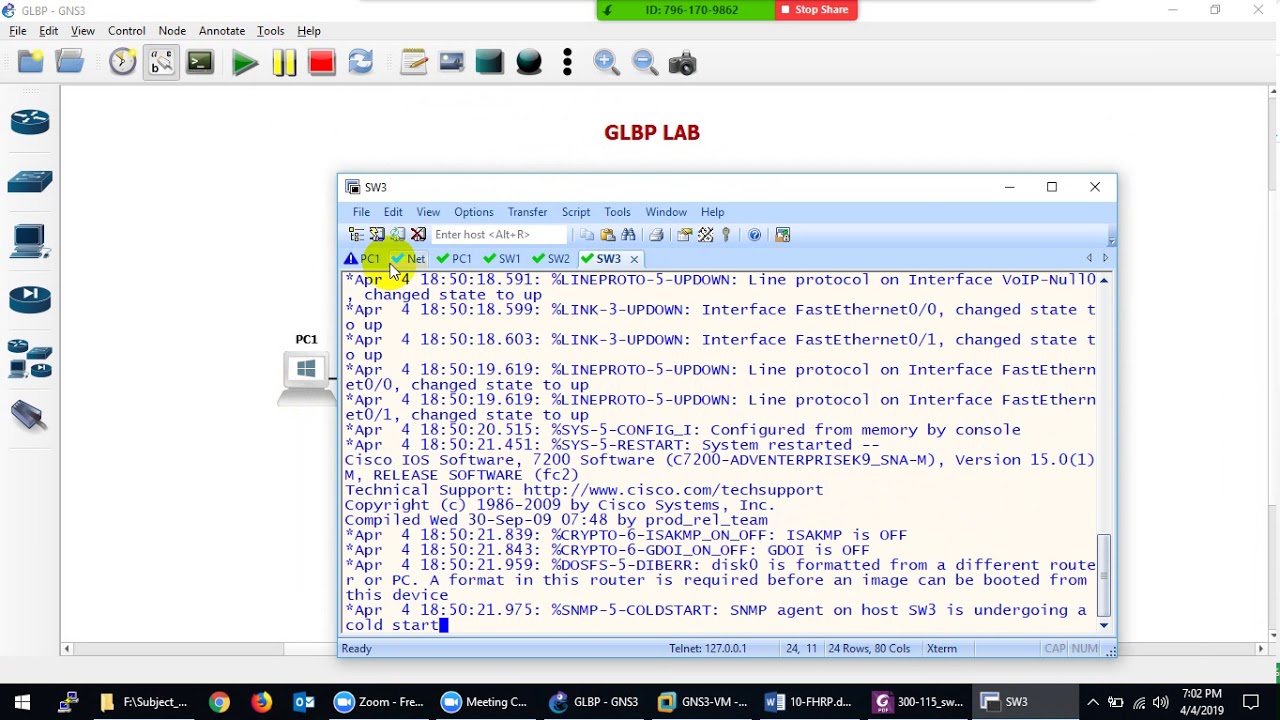
Task: Click the GNS3 Zoom out magnifier
Action: (x=645, y=63)
